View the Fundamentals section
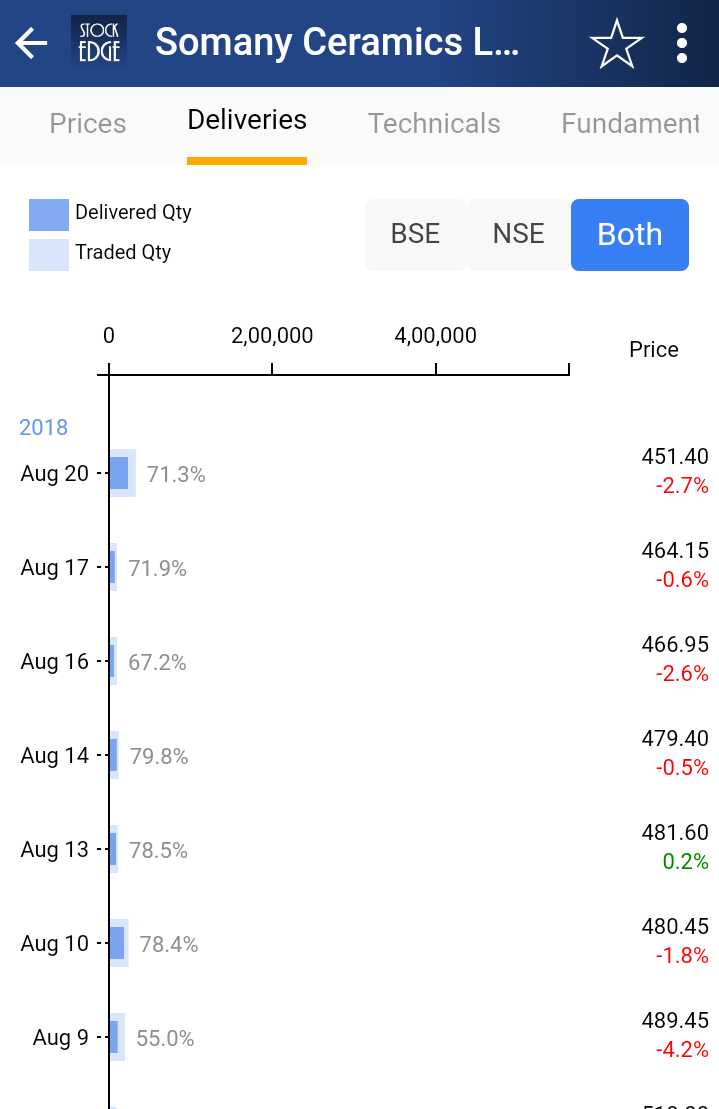 click(x=630, y=124)
